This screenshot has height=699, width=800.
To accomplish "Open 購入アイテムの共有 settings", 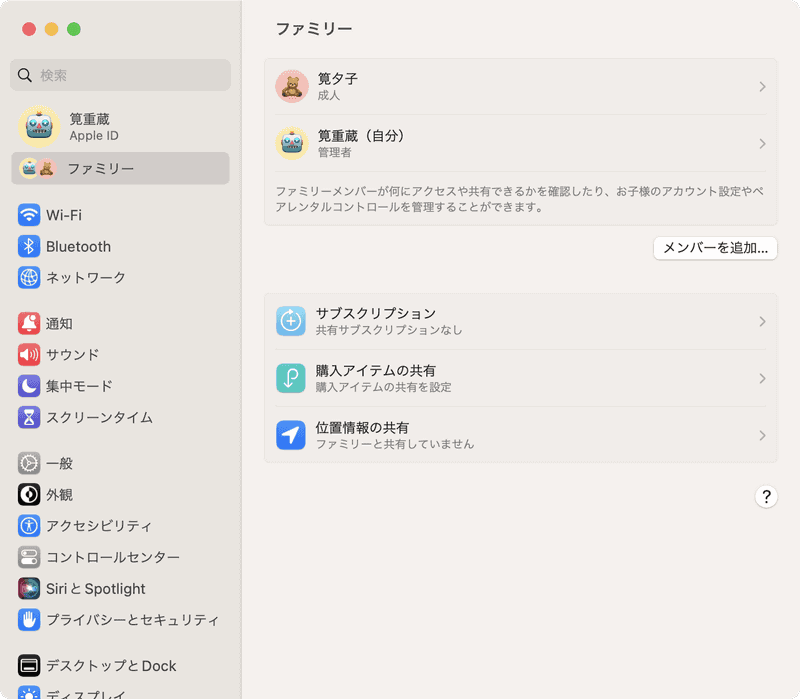I will point(520,378).
